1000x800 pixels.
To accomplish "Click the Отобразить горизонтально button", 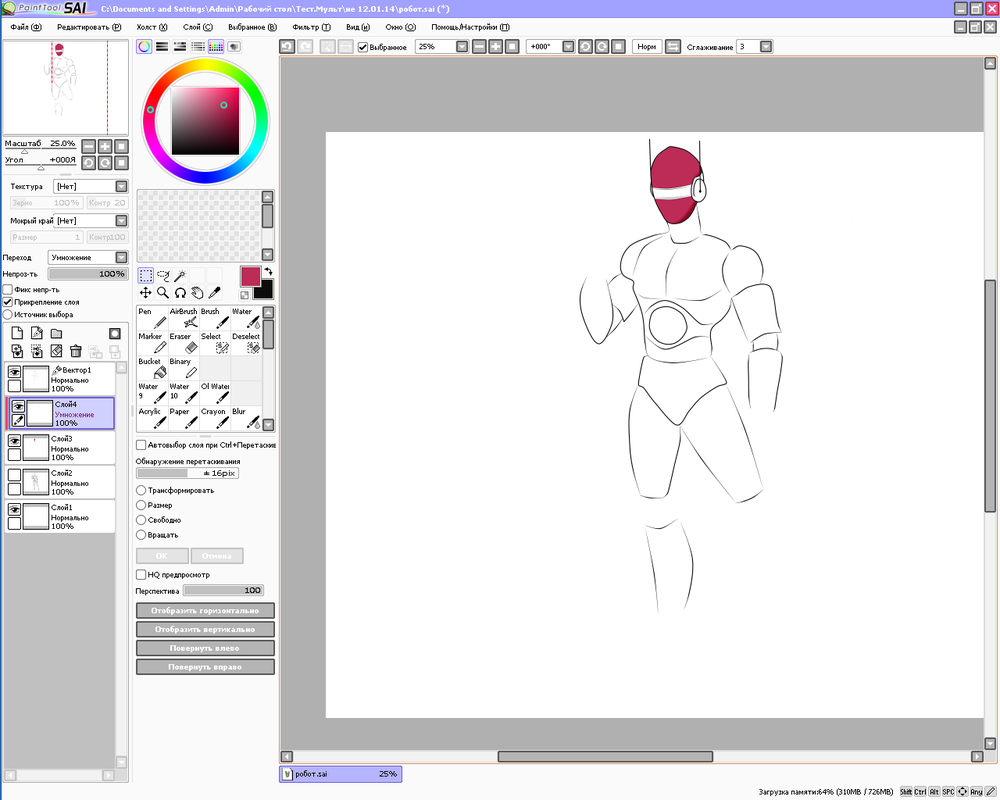I will coord(205,610).
